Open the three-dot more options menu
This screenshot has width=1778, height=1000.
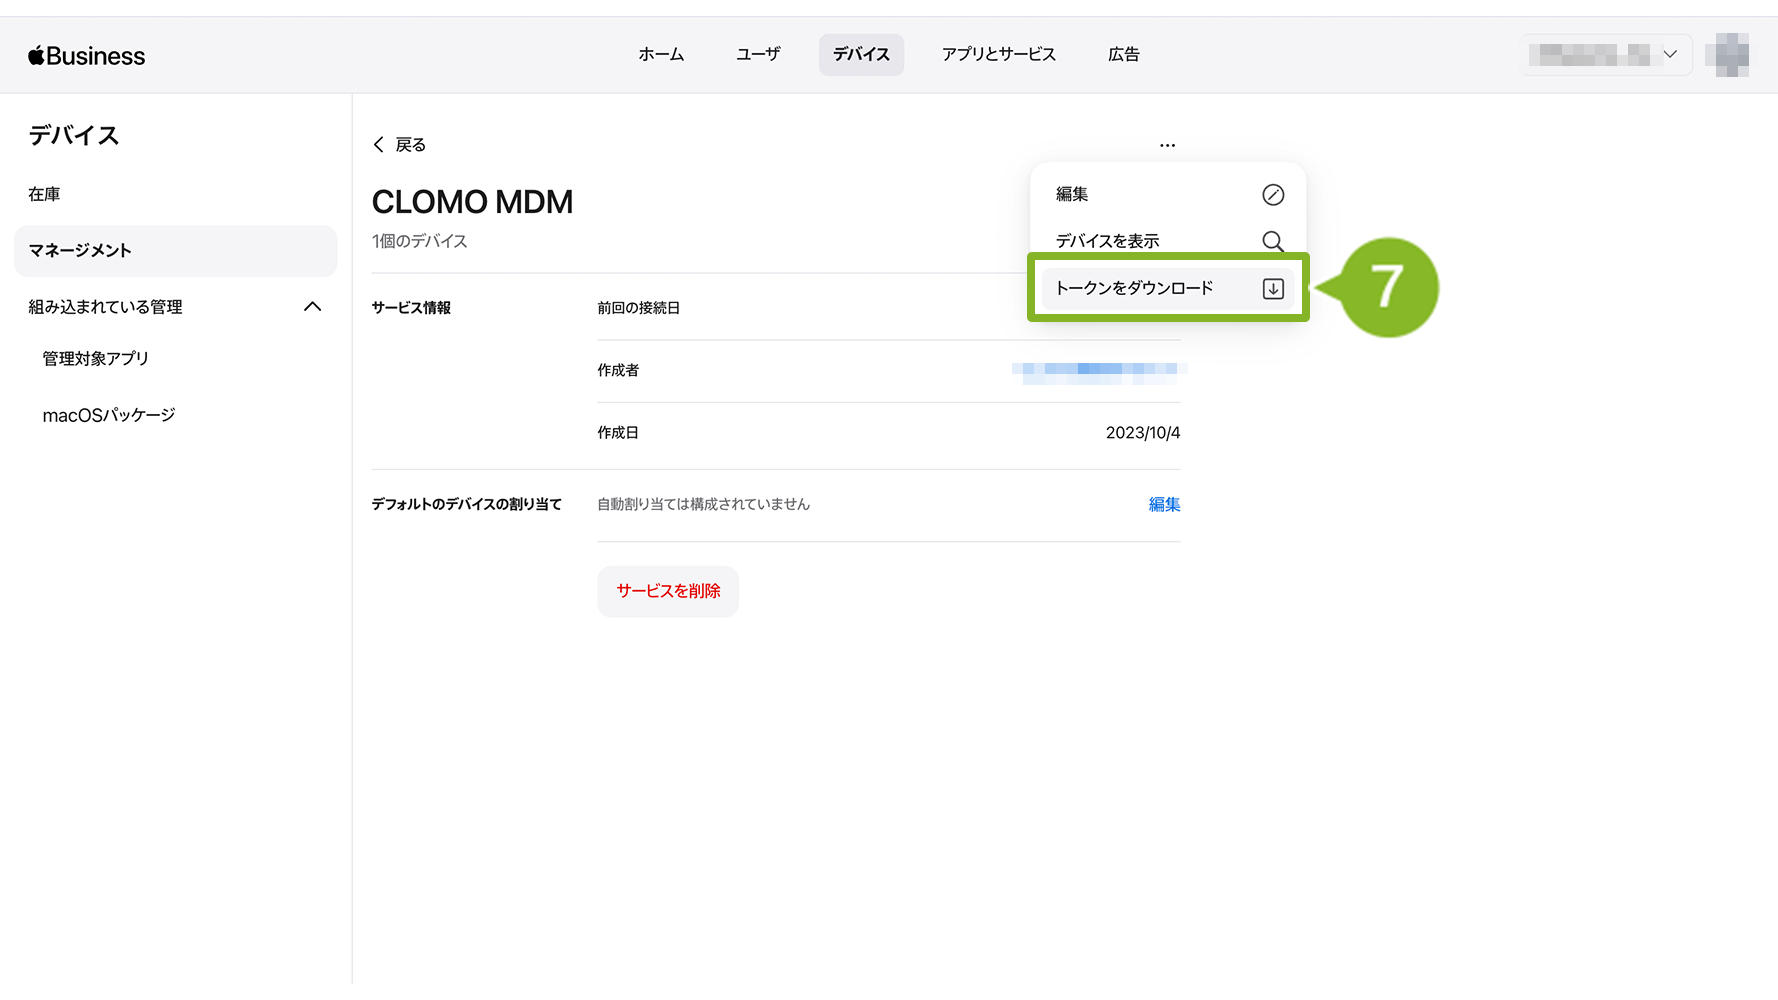coord(1167,145)
